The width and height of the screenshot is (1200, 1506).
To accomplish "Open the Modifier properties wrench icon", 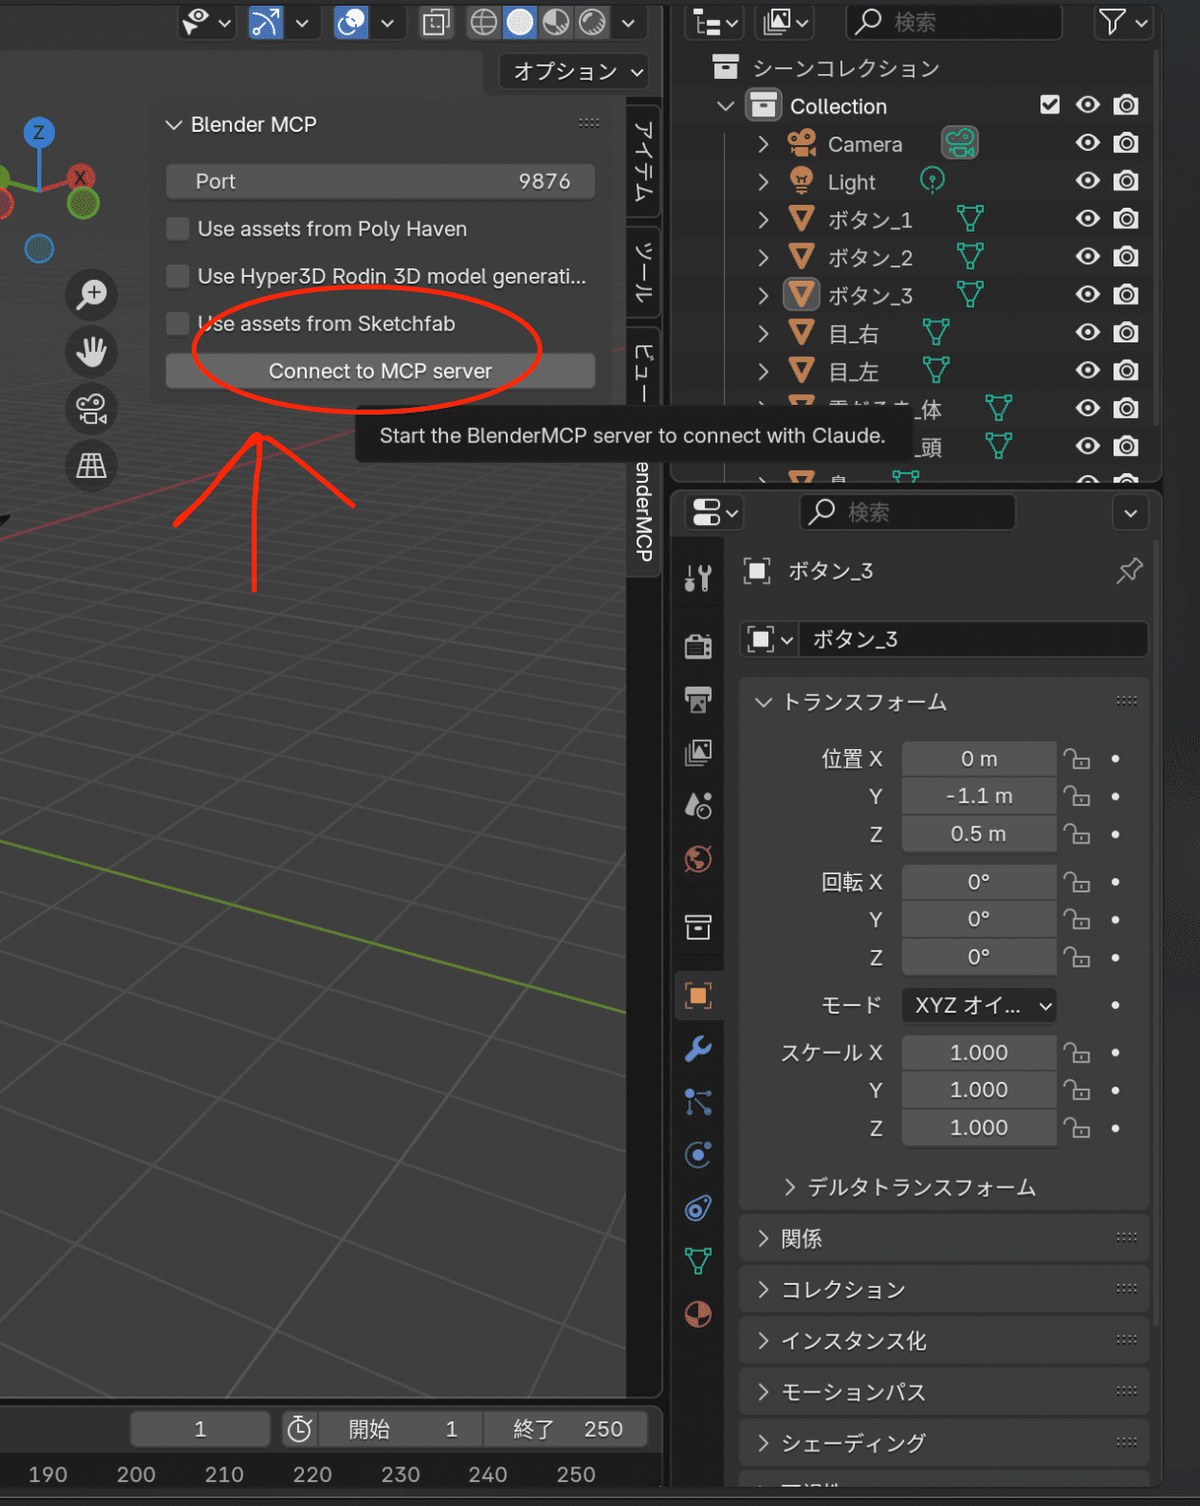I will (x=698, y=1050).
